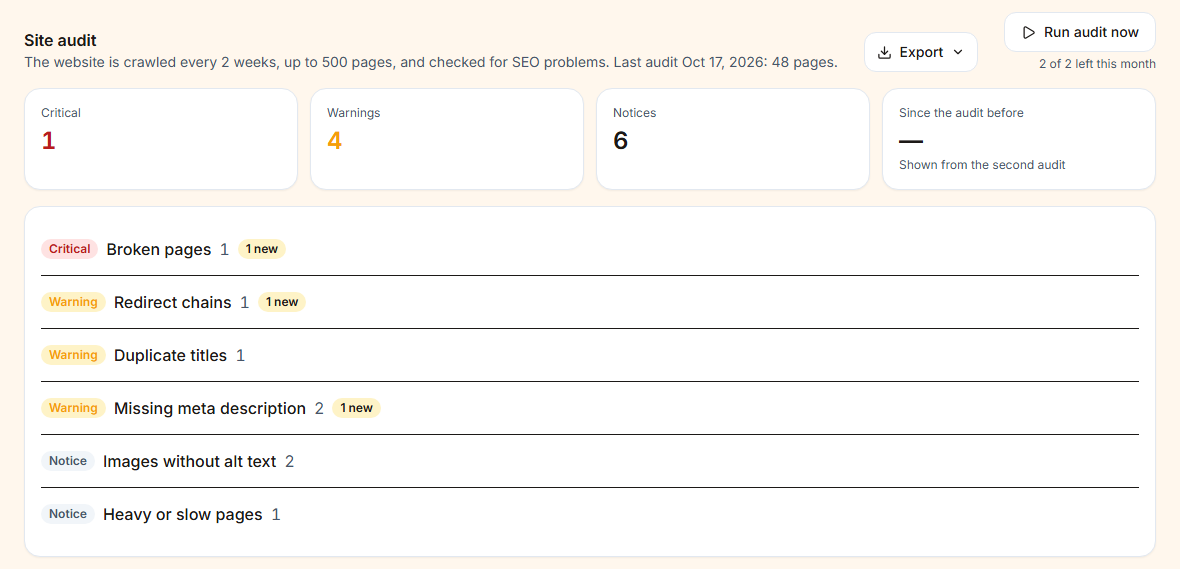Click 1 new tag on Broken pages
The width and height of the screenshot is (1180, 569).
[x=262, y=249]
